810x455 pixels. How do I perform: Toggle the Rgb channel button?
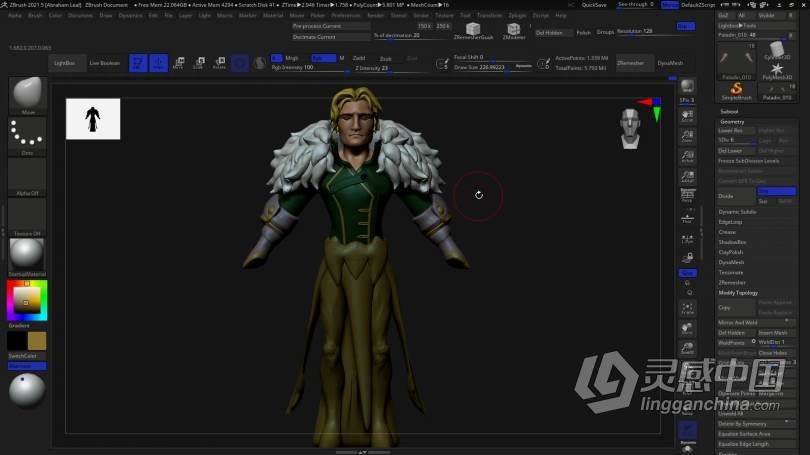(323, 58)
